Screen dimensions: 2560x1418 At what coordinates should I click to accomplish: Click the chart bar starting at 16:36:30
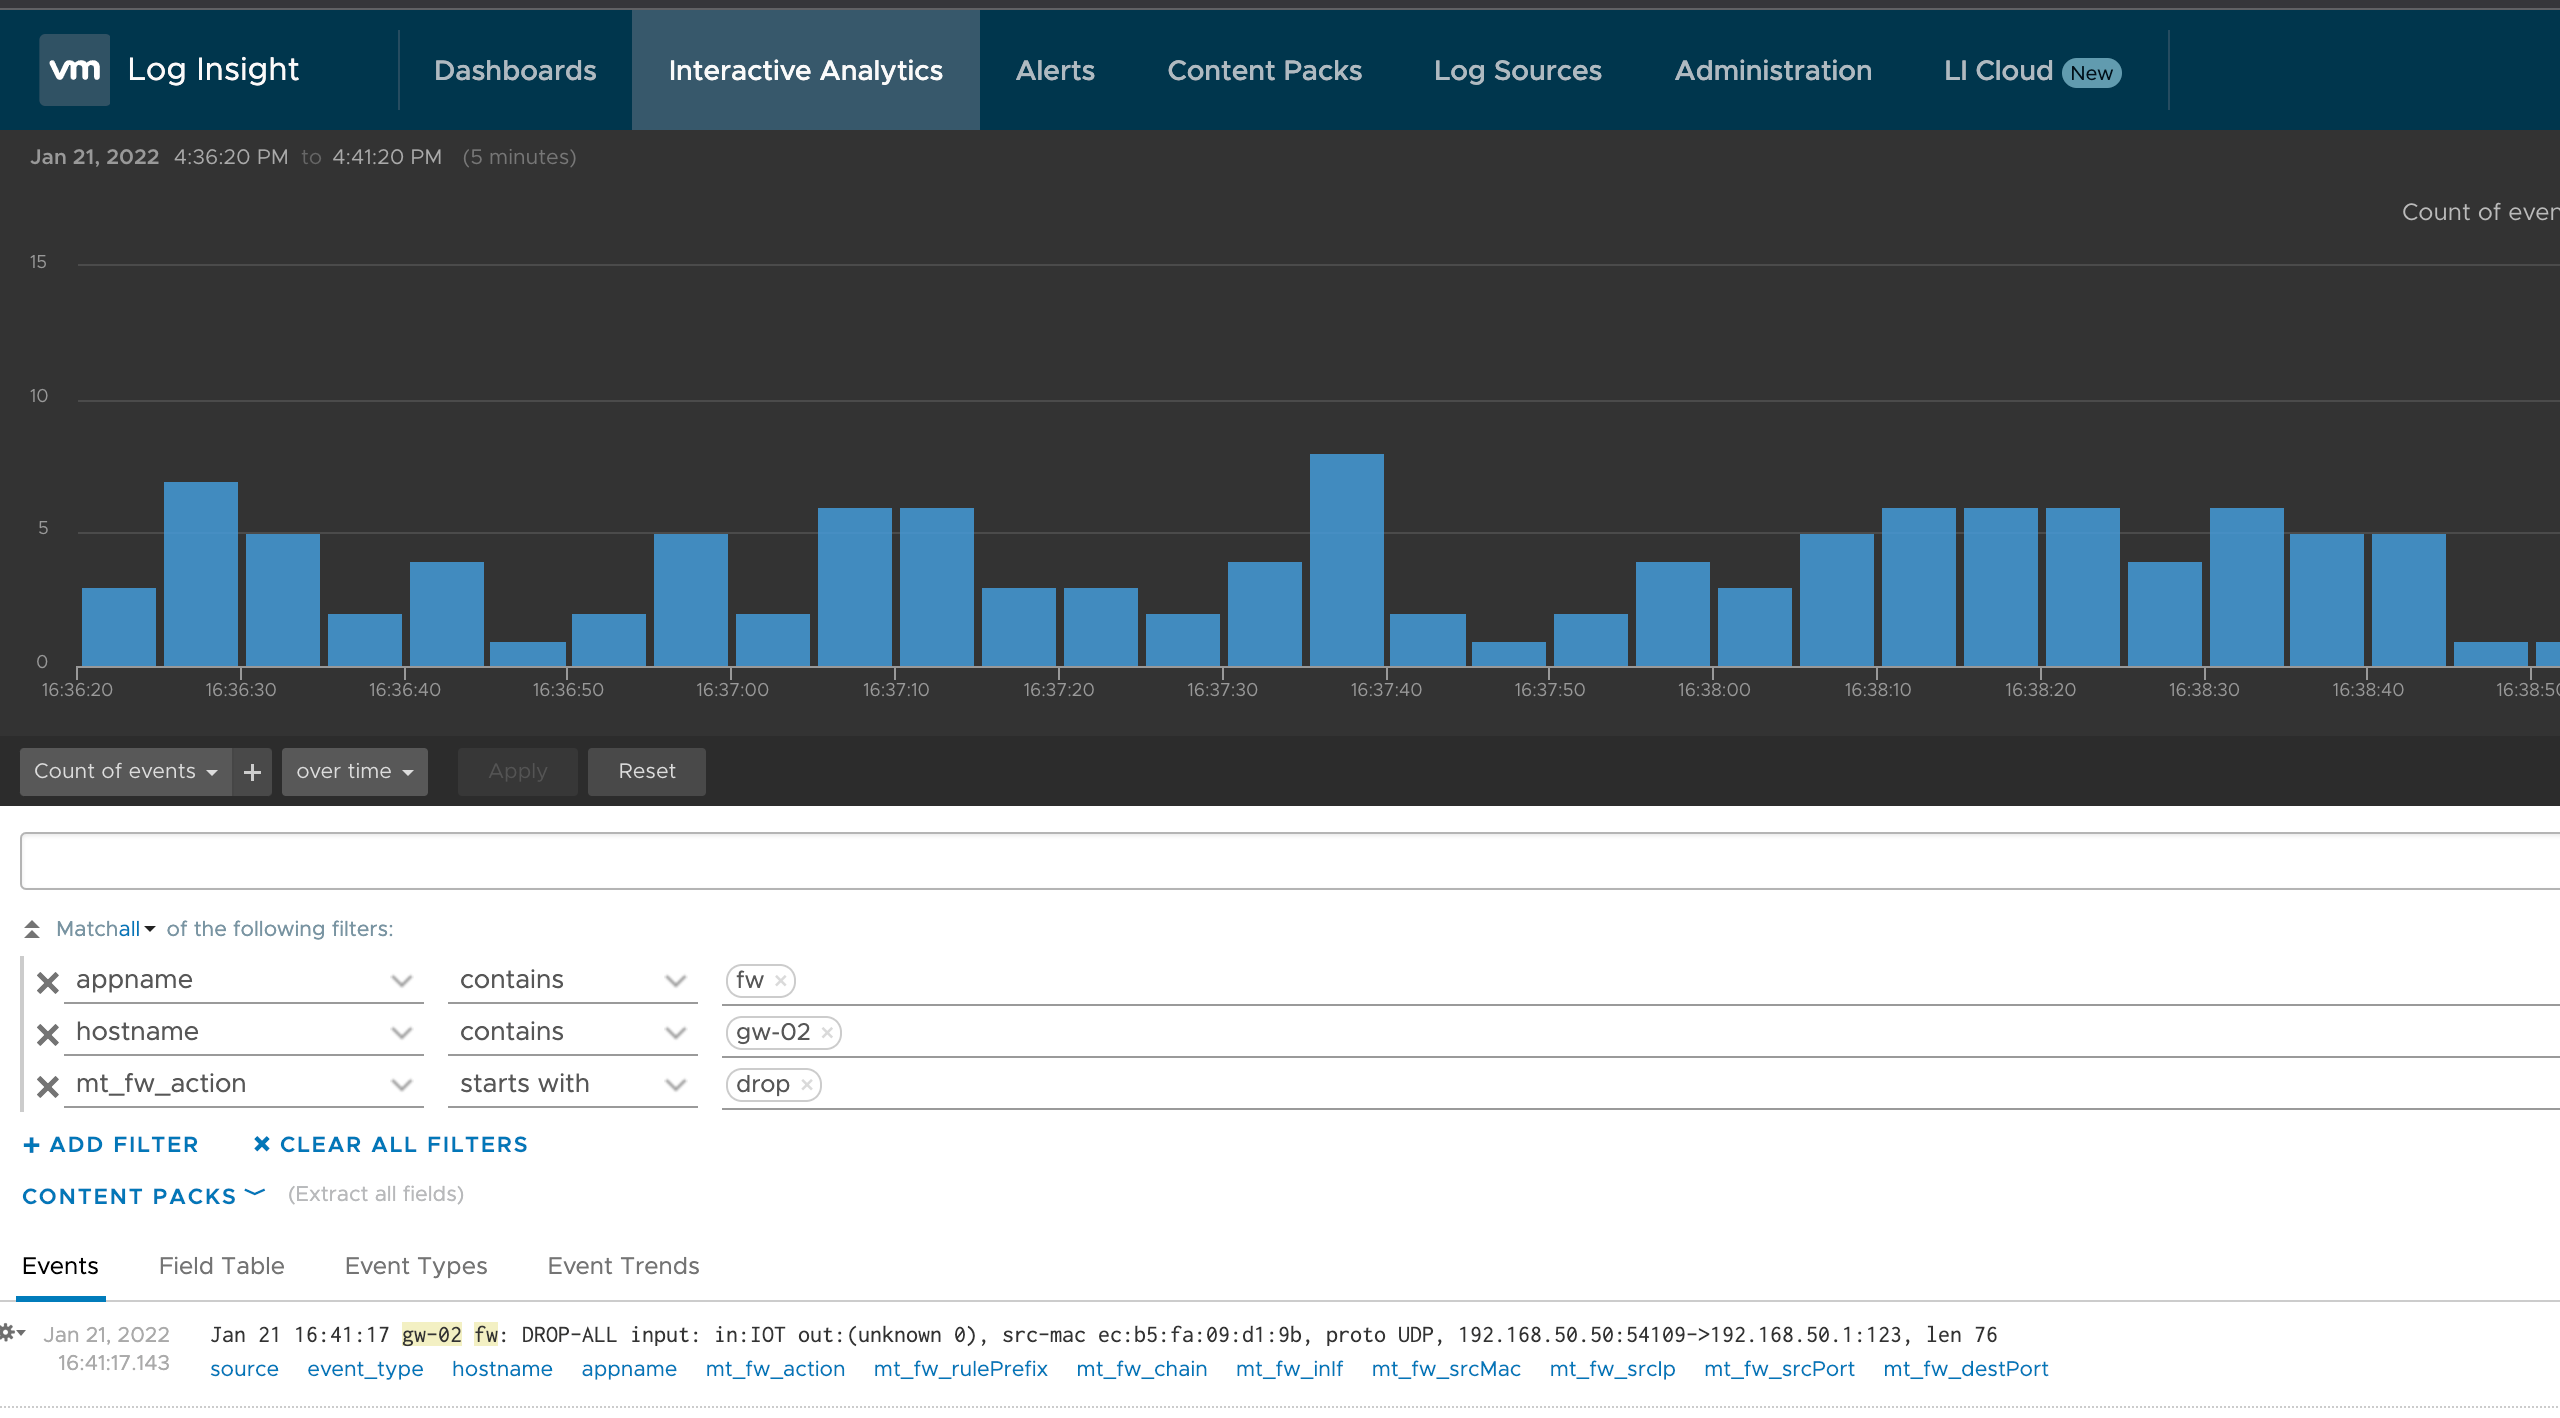[283, 600]
